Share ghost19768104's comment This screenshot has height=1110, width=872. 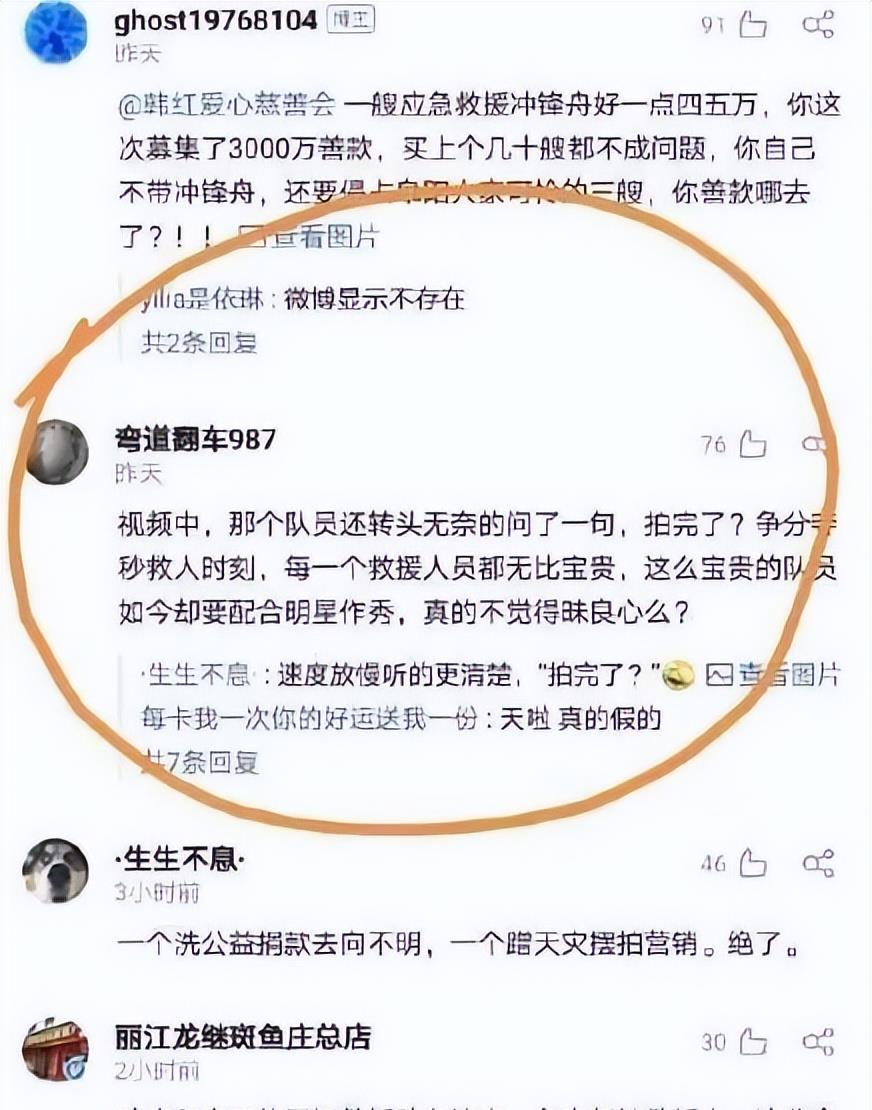click(x=818, y=25)
